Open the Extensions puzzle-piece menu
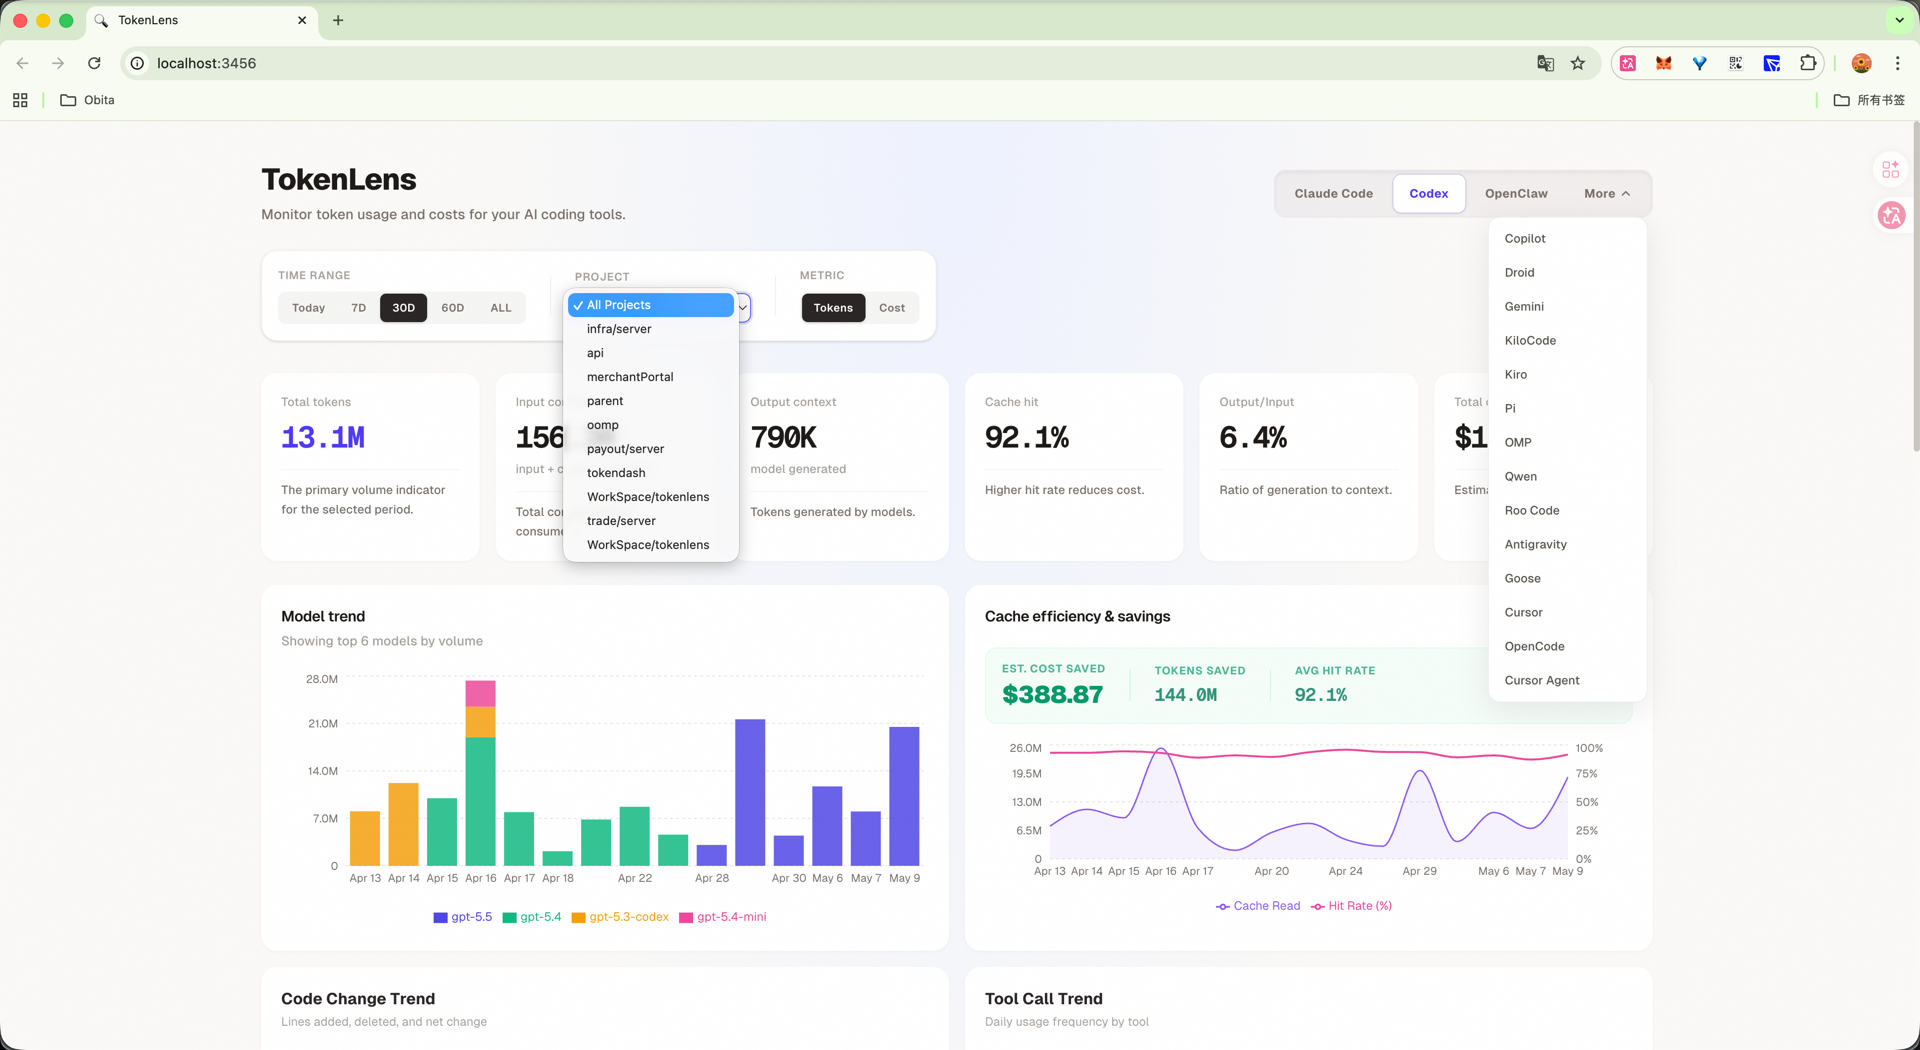 (x=1808, y=63)
